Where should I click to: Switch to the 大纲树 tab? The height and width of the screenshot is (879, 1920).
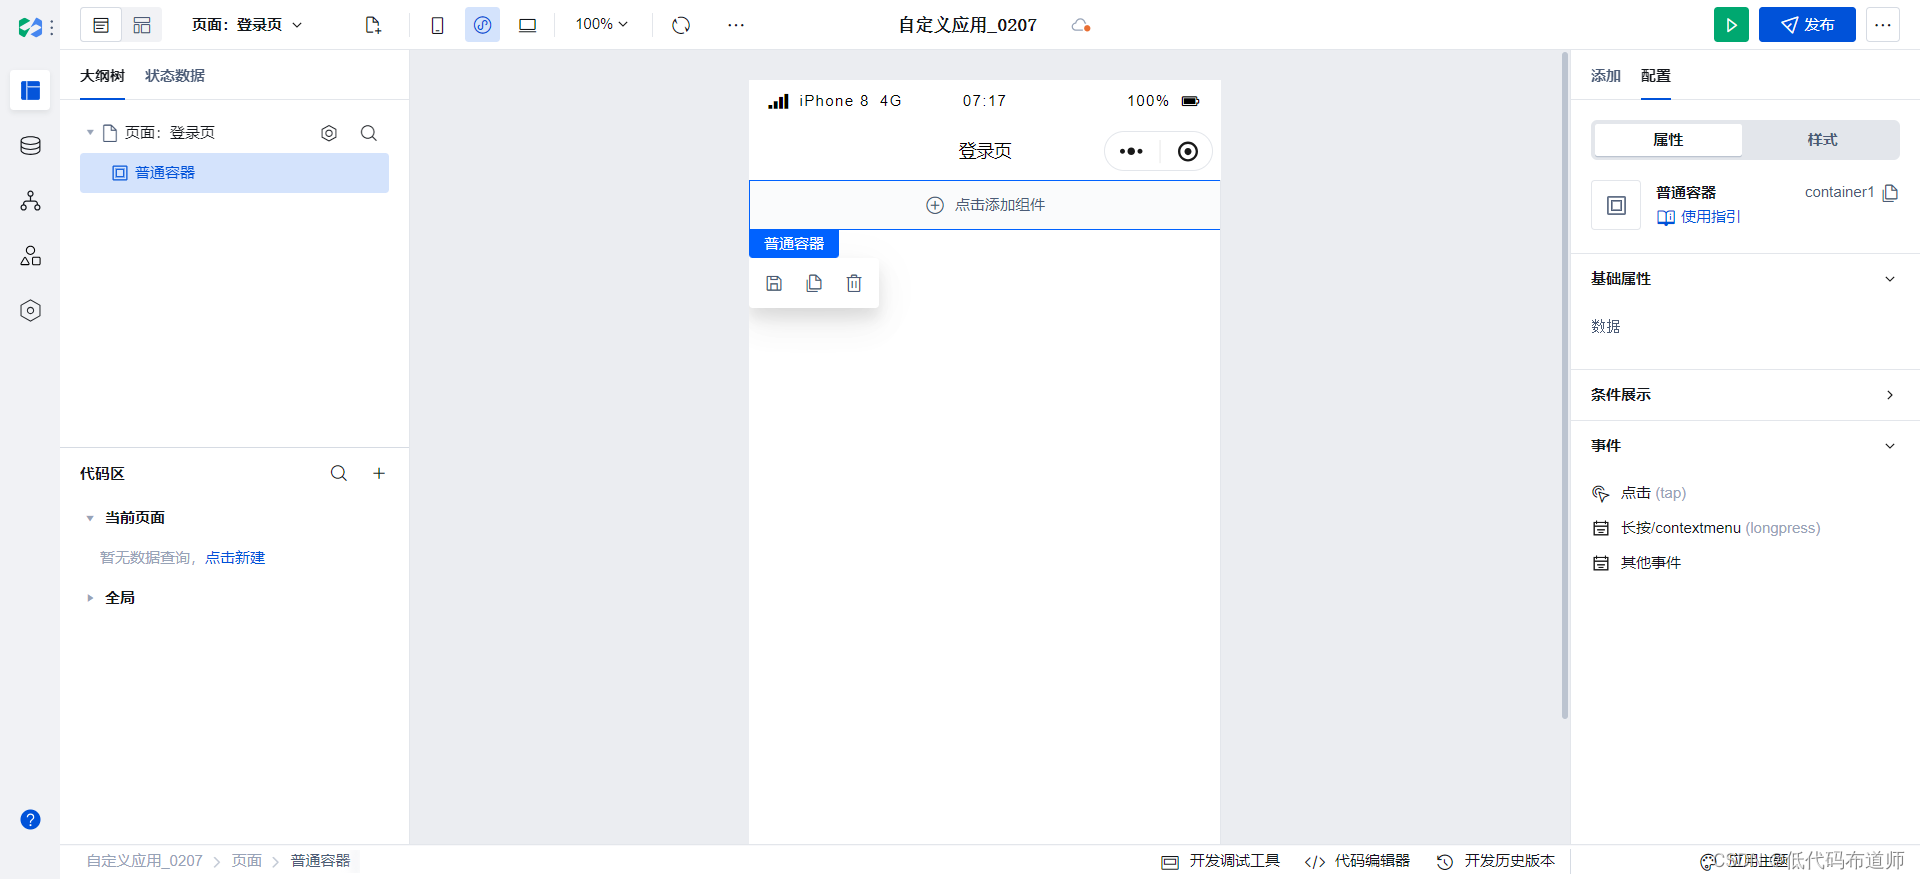[102, 76]
